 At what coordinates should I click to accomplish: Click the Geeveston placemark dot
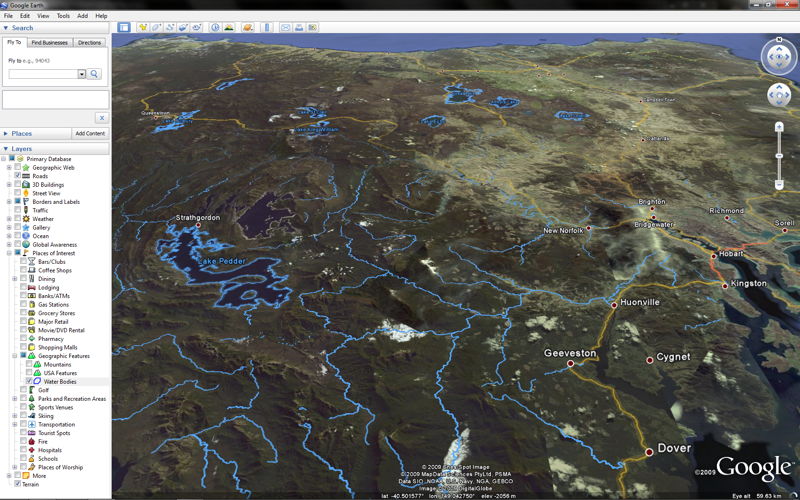coord(570,364)
